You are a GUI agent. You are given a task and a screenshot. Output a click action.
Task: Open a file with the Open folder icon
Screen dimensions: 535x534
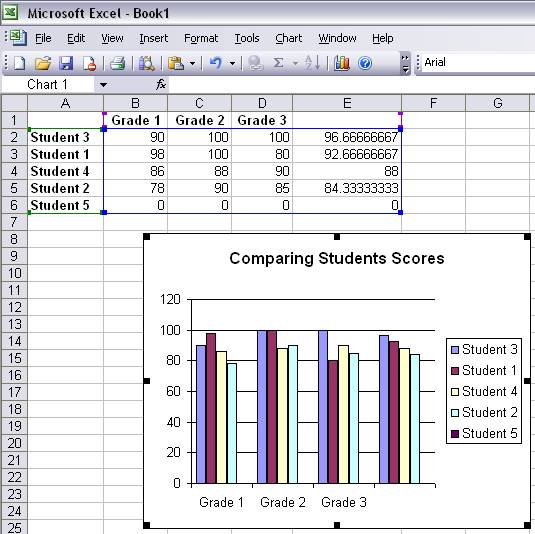point(43,63)
